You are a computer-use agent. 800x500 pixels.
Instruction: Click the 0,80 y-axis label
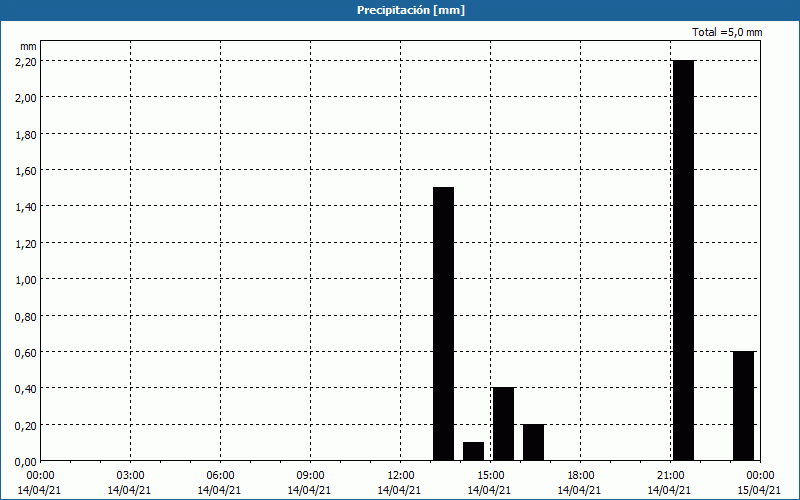coord(26,316)
